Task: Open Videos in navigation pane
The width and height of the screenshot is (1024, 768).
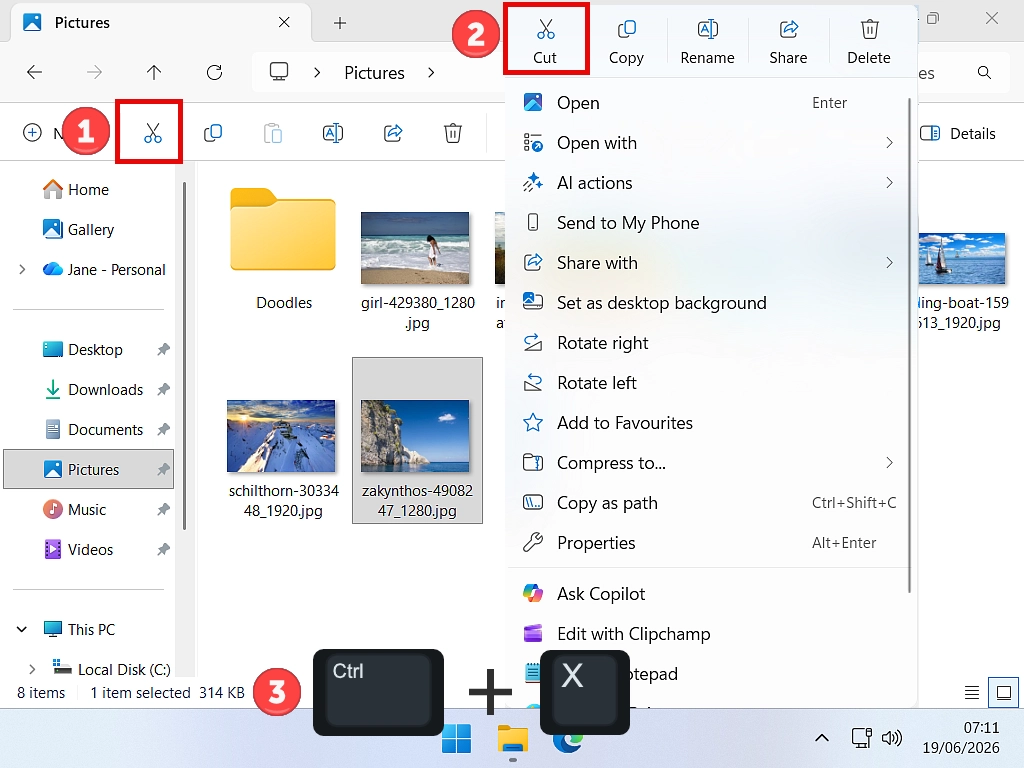Action: point(88,550)
